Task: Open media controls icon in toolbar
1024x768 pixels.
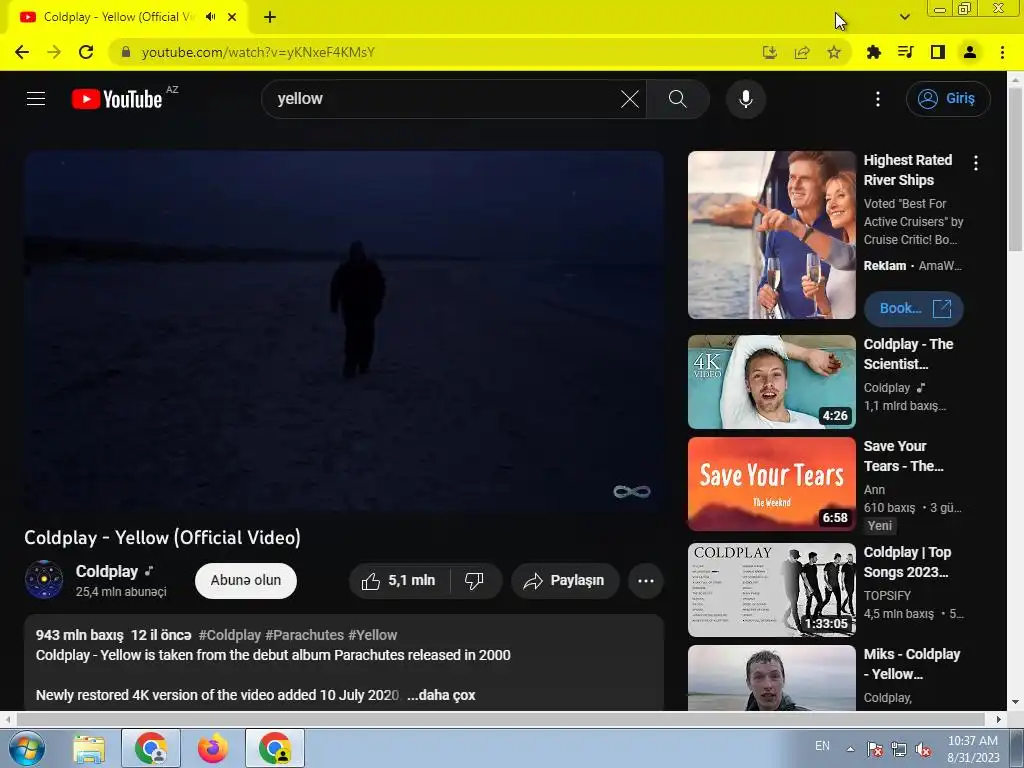Action: tap(906, 52)
